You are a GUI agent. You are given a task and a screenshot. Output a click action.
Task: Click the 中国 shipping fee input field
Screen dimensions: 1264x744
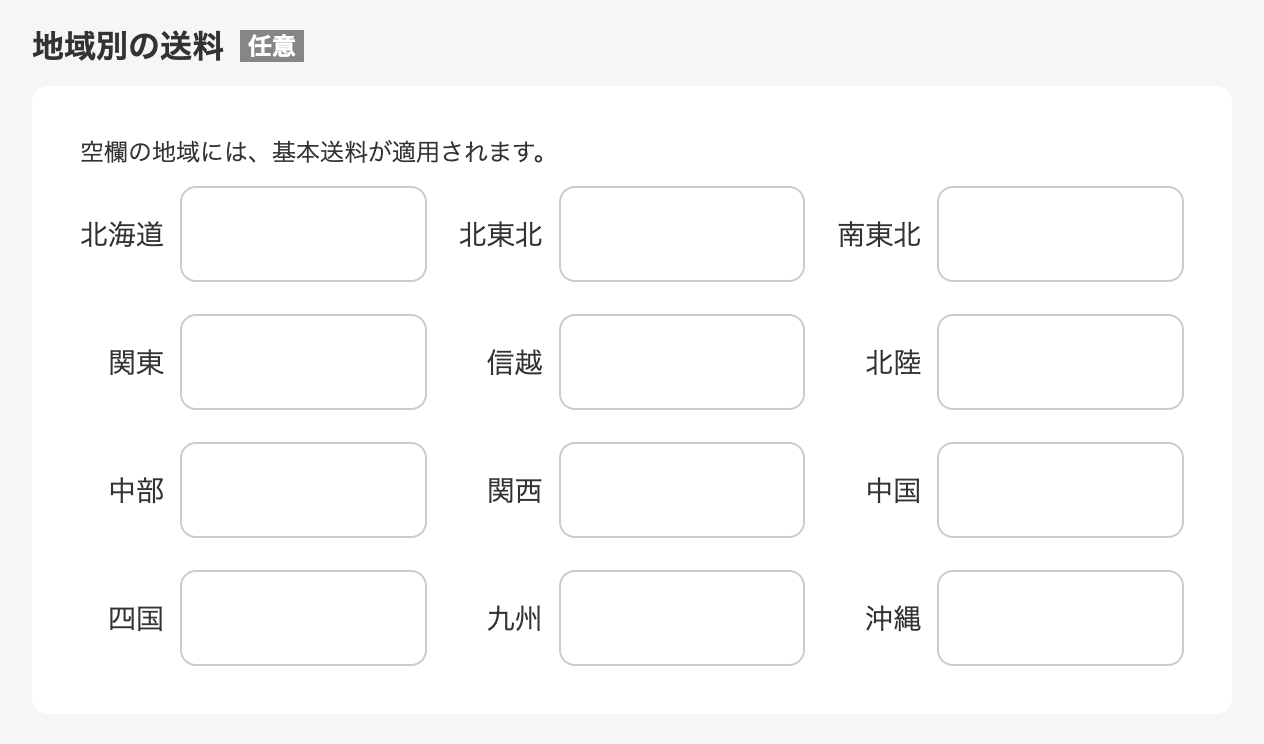pos(1060,490)
